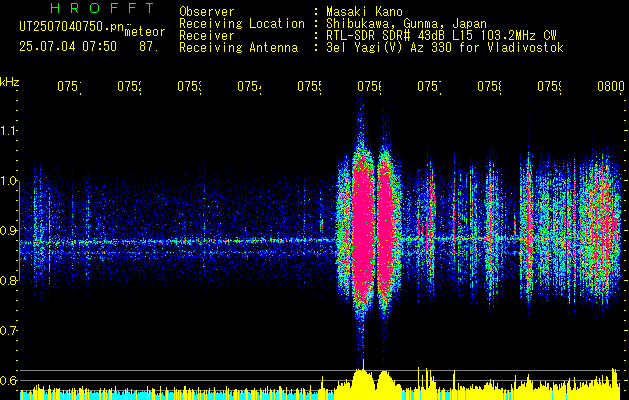The width and height of the screenshot is (629, 400).
Task: Click the date stamp 25.07.04 07:50
Action: pyautogui.click(x=68, y=47)
